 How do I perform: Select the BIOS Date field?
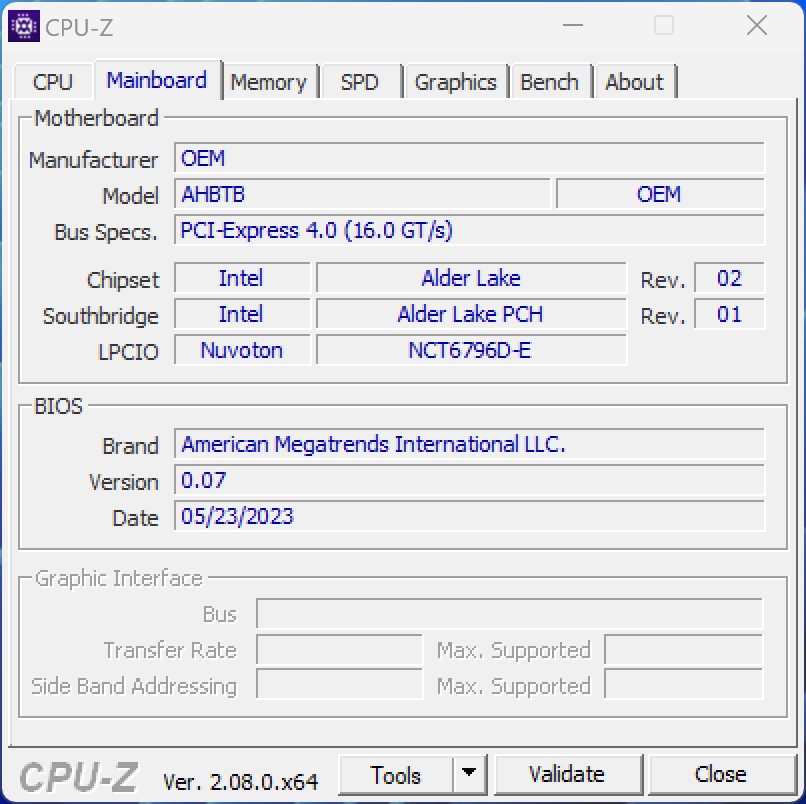tap(468, 516)
